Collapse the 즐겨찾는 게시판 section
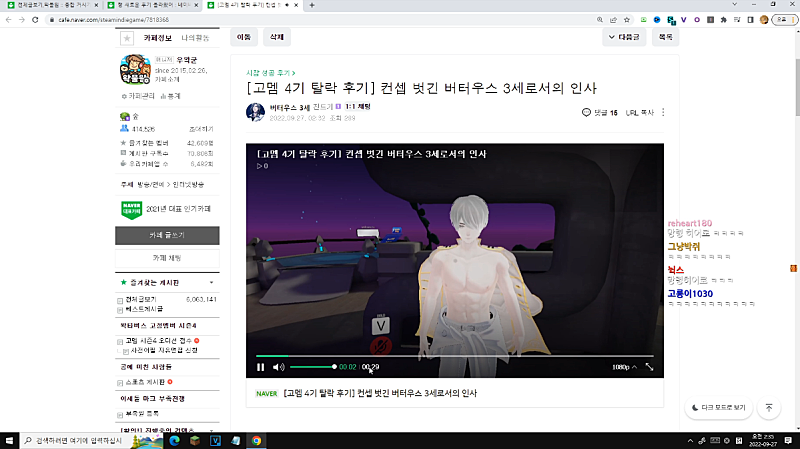Image resolution: width=800 pixels, height=449 pixels. (x=211, y=283)
